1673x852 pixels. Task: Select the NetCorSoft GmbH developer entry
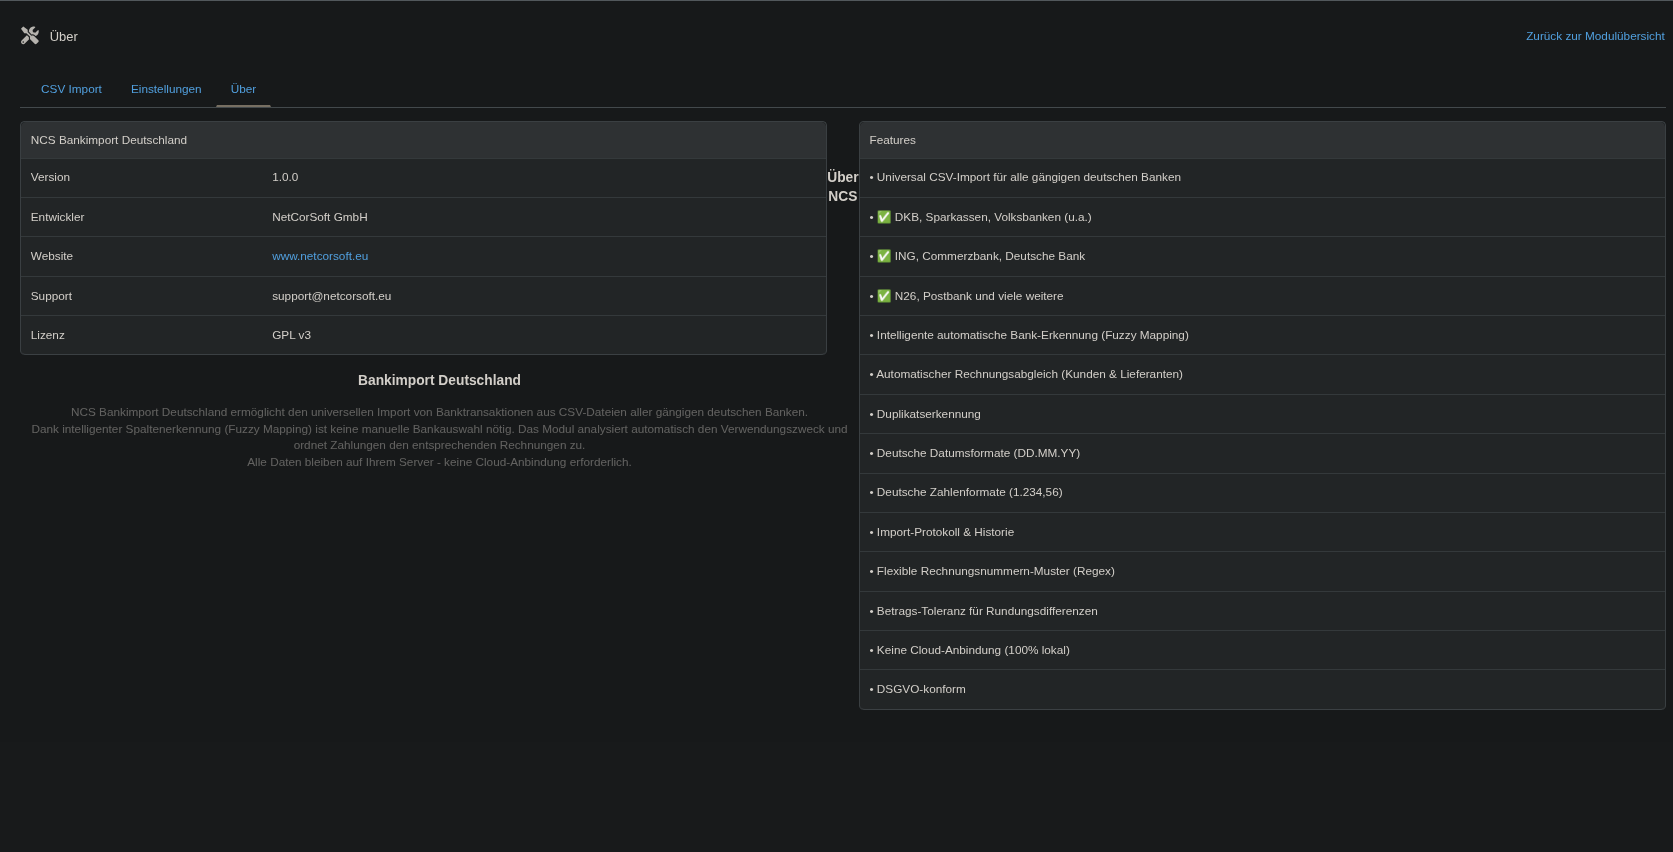(319, 217)
